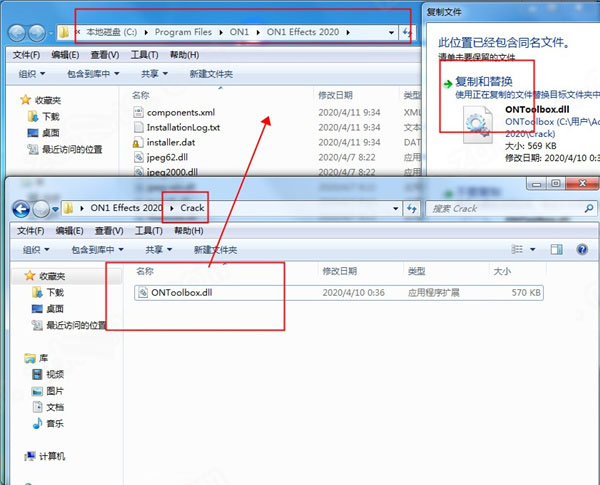Open 帮助(H) menu in Crack window
Screen dimensions: 600x485
[x=189, y=231]
